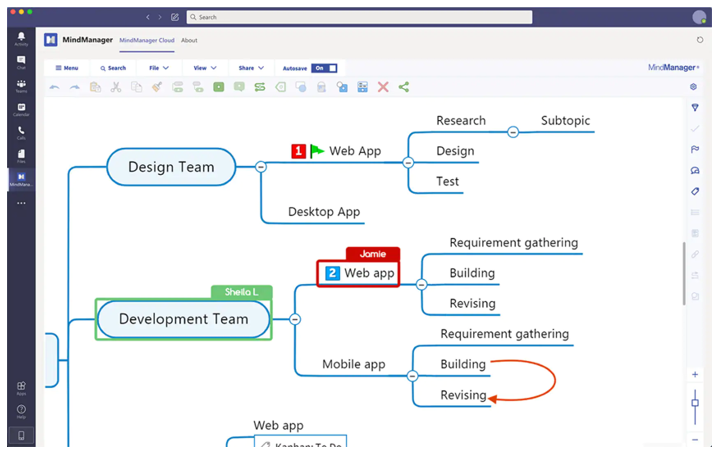Click the zoom slider handle

coord(695,404)
